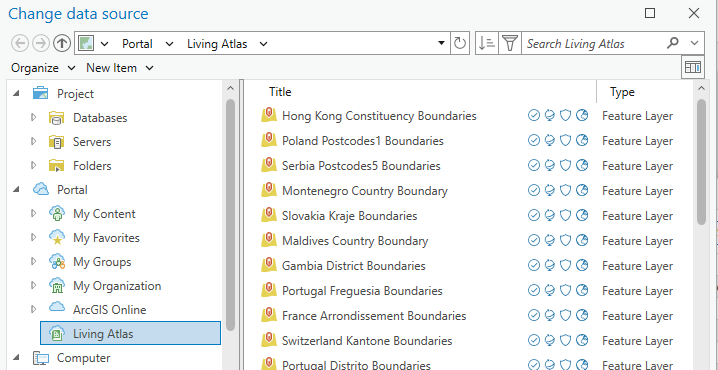This screenshot has height=370, width=718.
Task: Collapse the Portal tree node
Action: click(x=16, y=190)
